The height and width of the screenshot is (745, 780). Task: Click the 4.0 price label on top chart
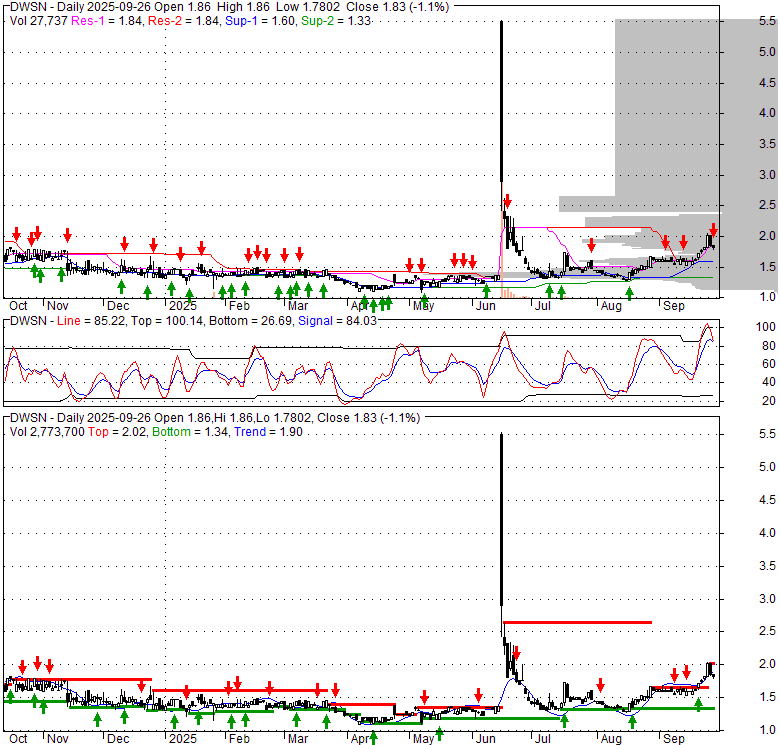pyautogui.click(x=767, y=113)
